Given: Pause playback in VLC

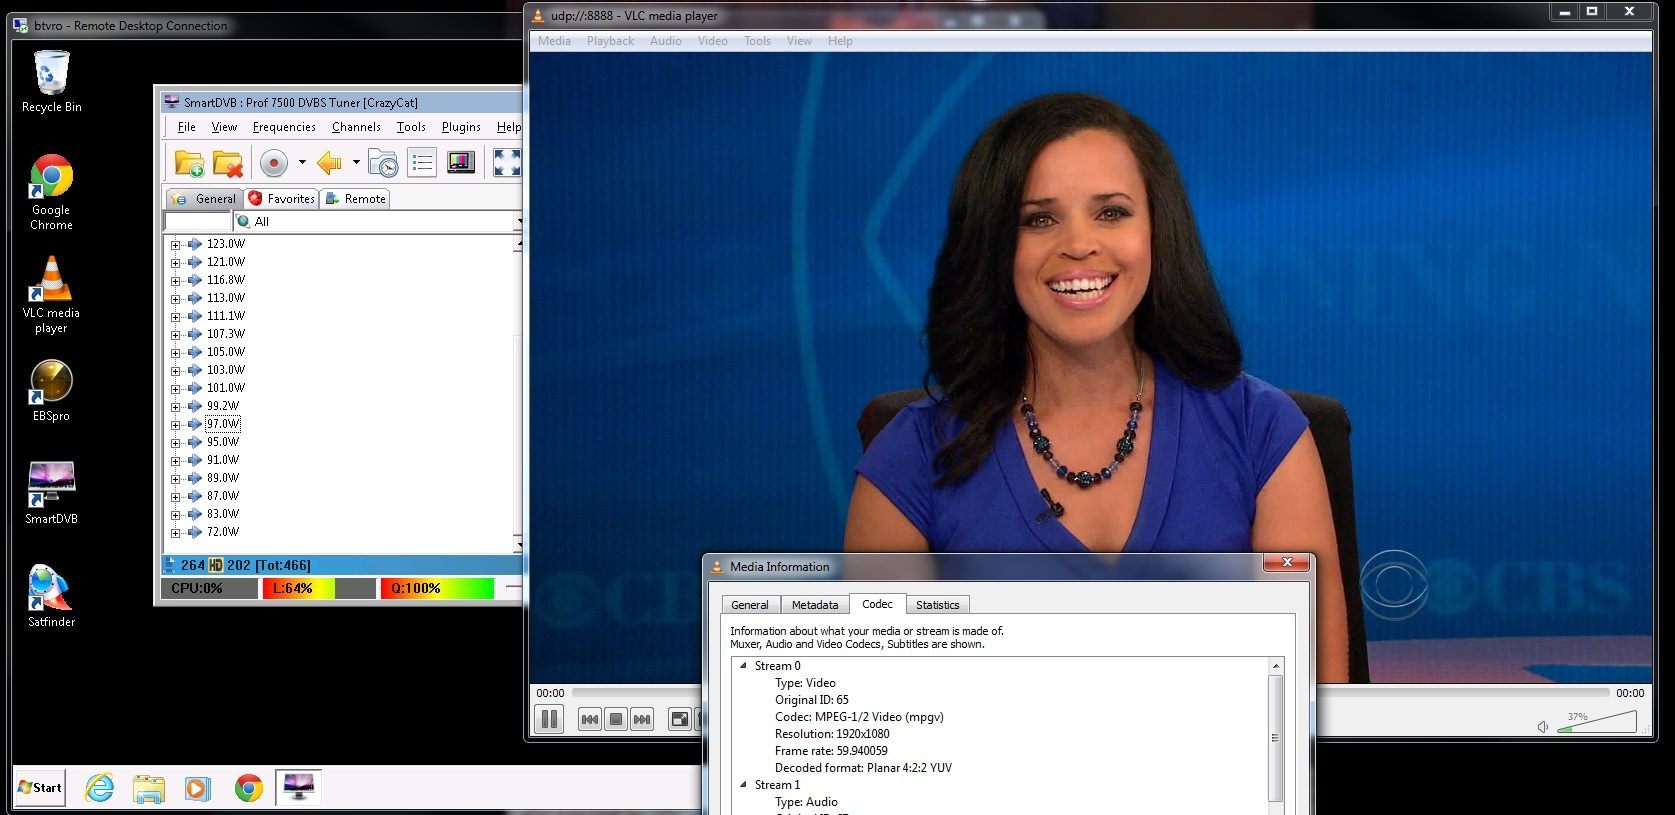Looking at the screenshot, I should point(549,719).
